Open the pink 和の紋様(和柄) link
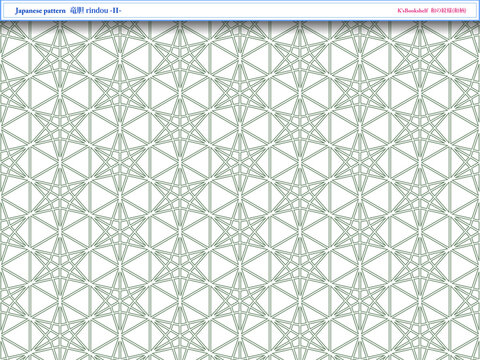Image resolution: width=480 pixels, height=360 pixels. point(448,10)
